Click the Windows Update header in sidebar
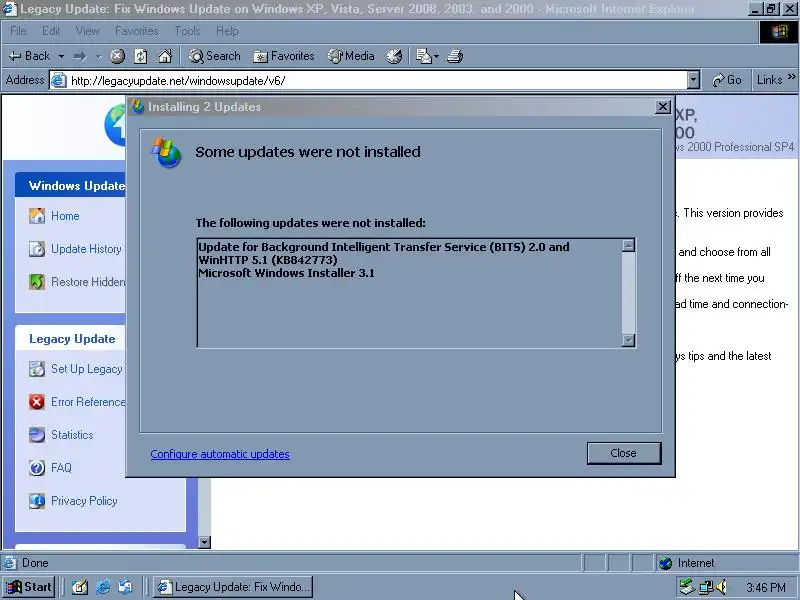This screenshot has height=600, width=800. tap(77, 186)
